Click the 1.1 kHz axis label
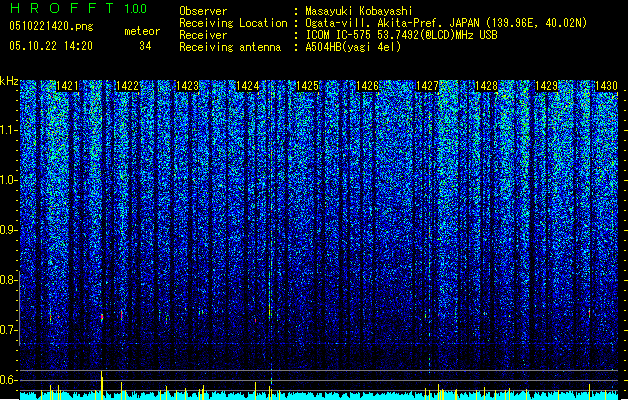Viewport: 629px width, 400px height. tap(8, 130)
